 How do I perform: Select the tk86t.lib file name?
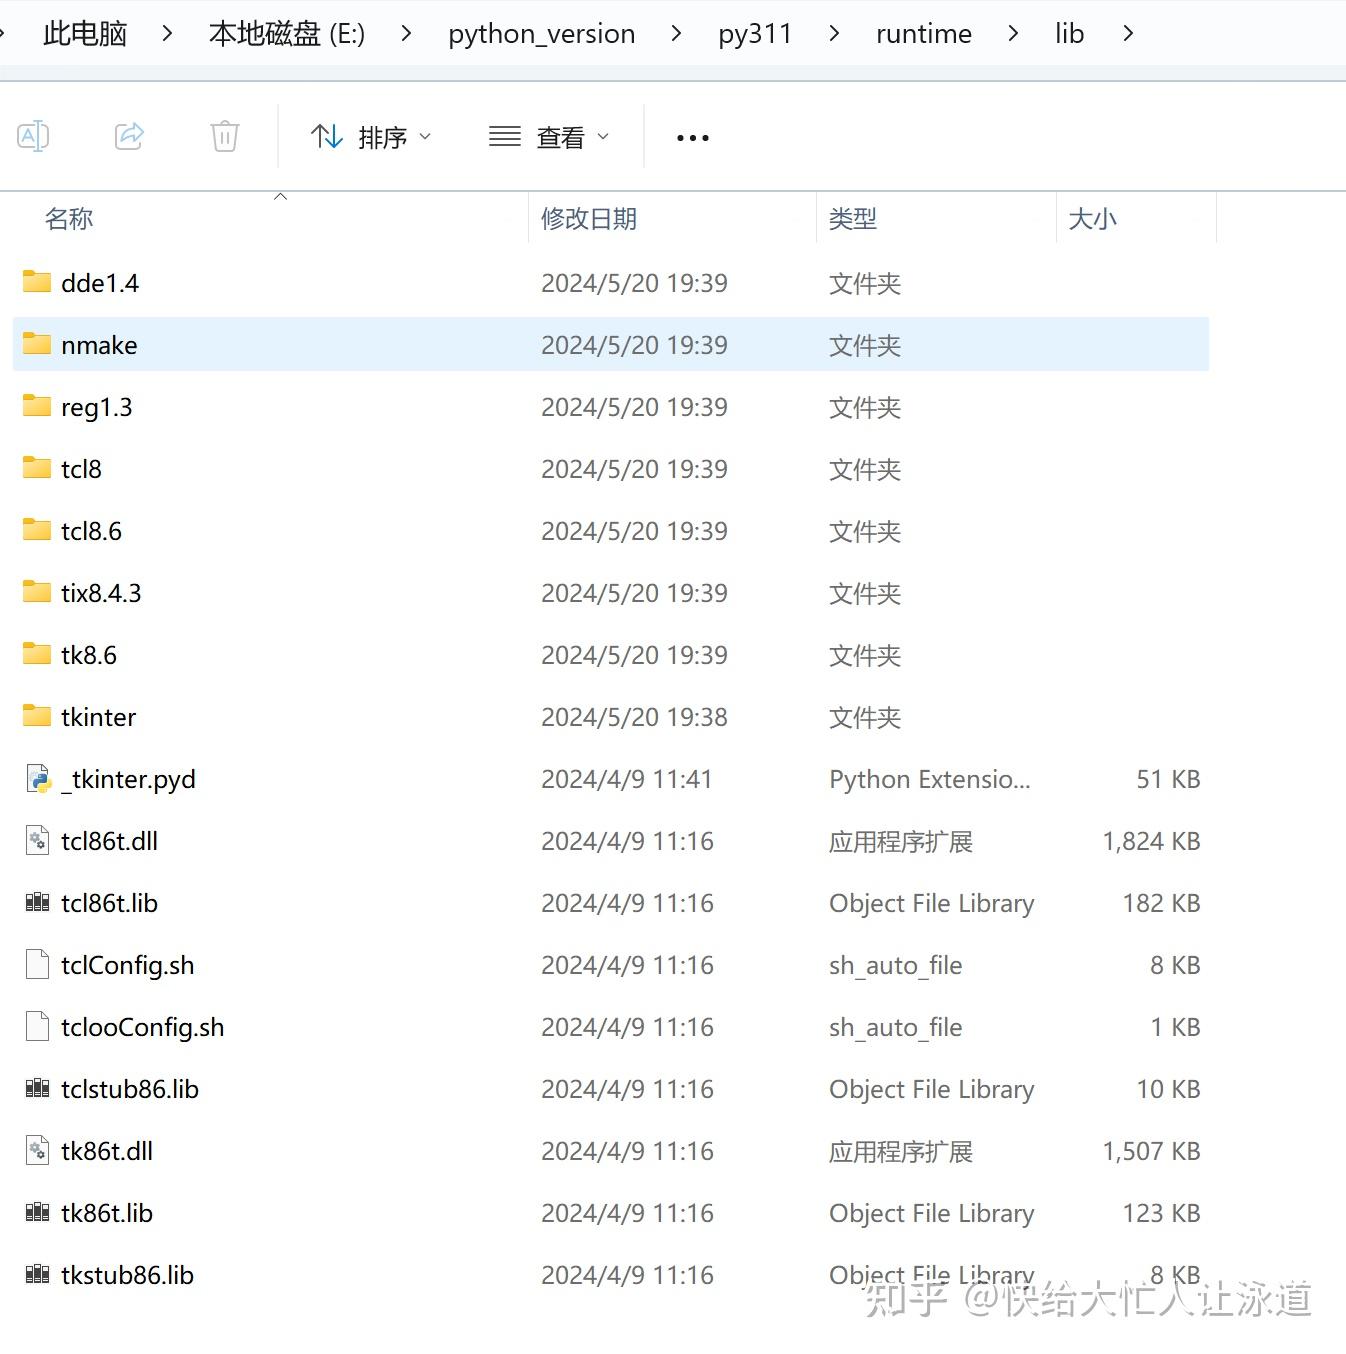[x=107, y=1213]
